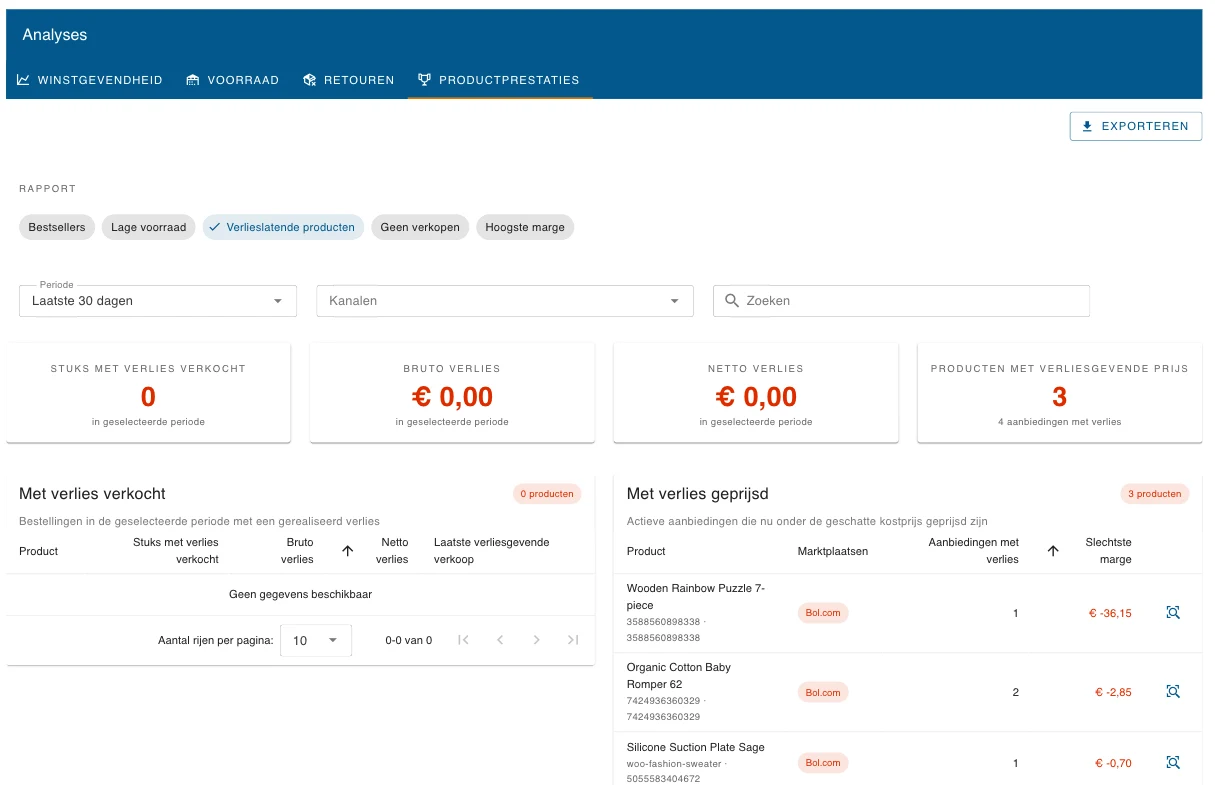Click the 0 producten badge
1215x785 pixels.
point(547,494)
